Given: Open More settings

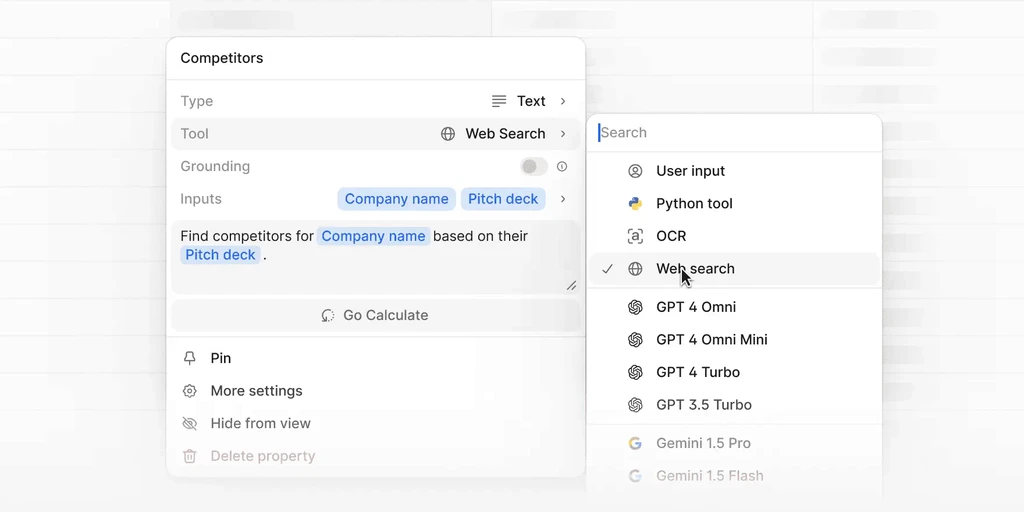Looking at the screenshot, I should click(x=376, y=391).
